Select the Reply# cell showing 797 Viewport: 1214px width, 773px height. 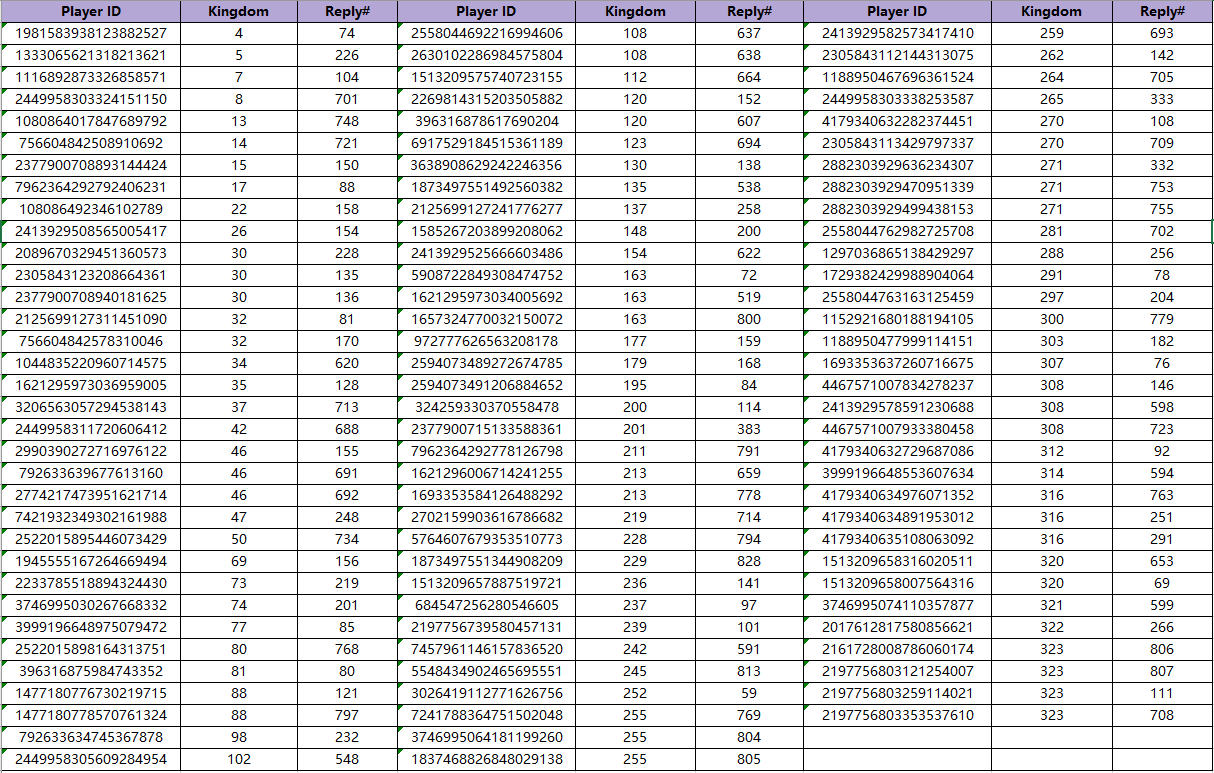pos(347,716)
